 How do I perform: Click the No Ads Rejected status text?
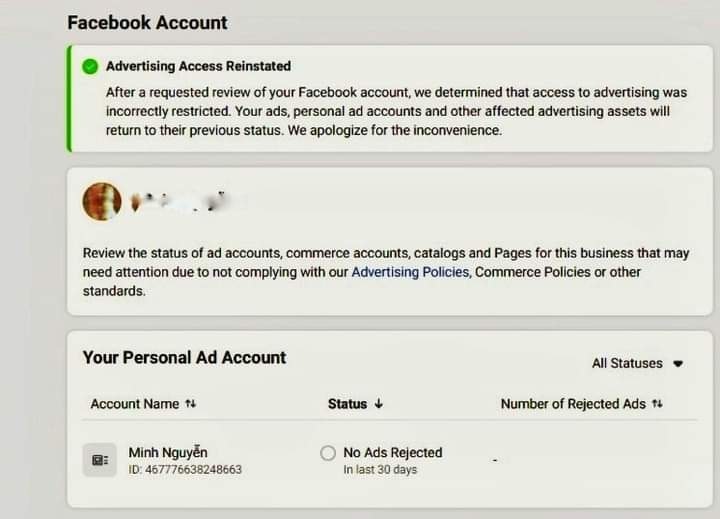[393, 452]
